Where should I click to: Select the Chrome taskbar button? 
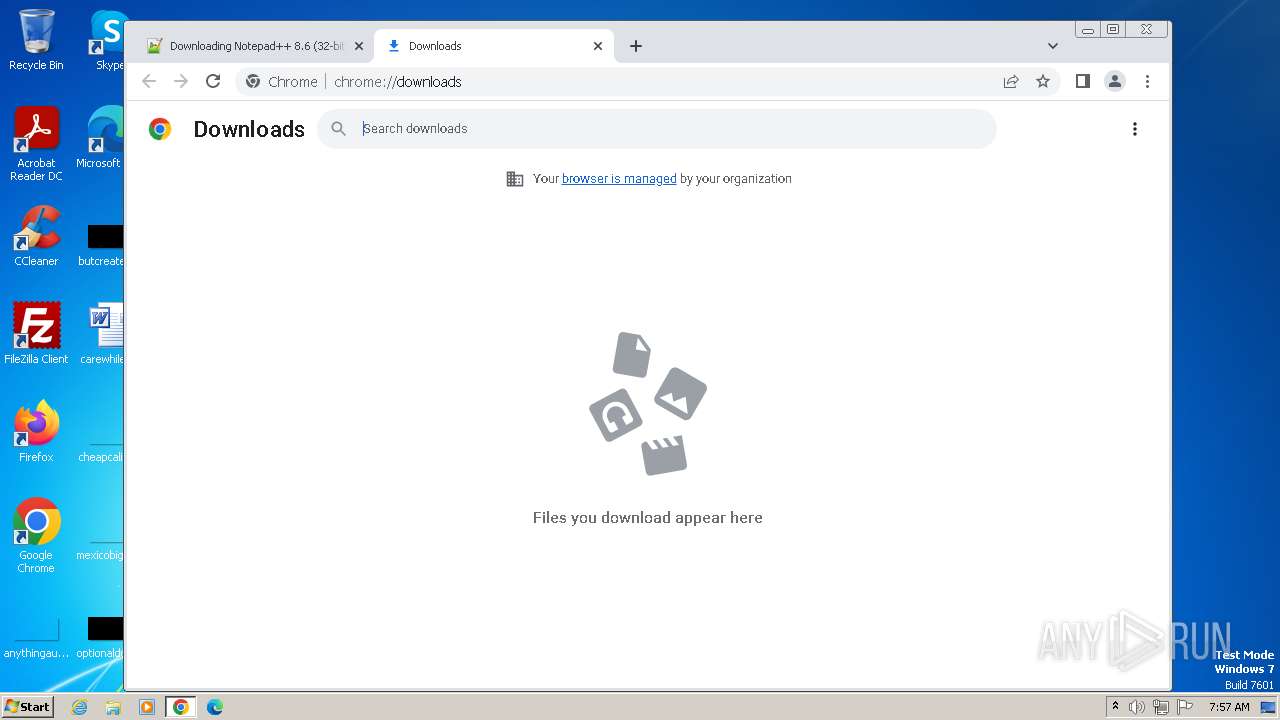(181, 707)
